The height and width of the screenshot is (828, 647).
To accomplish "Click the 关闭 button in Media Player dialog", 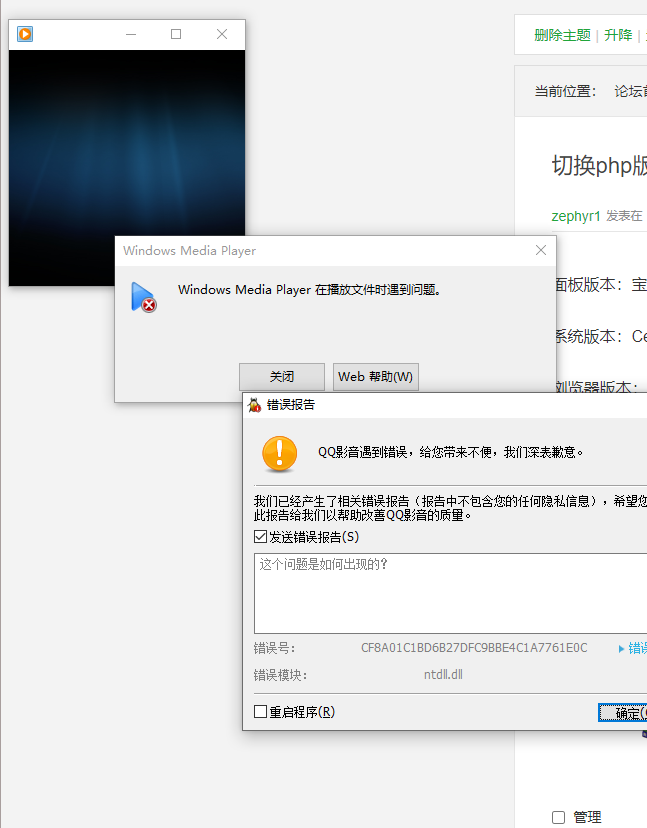I will 282,377.
